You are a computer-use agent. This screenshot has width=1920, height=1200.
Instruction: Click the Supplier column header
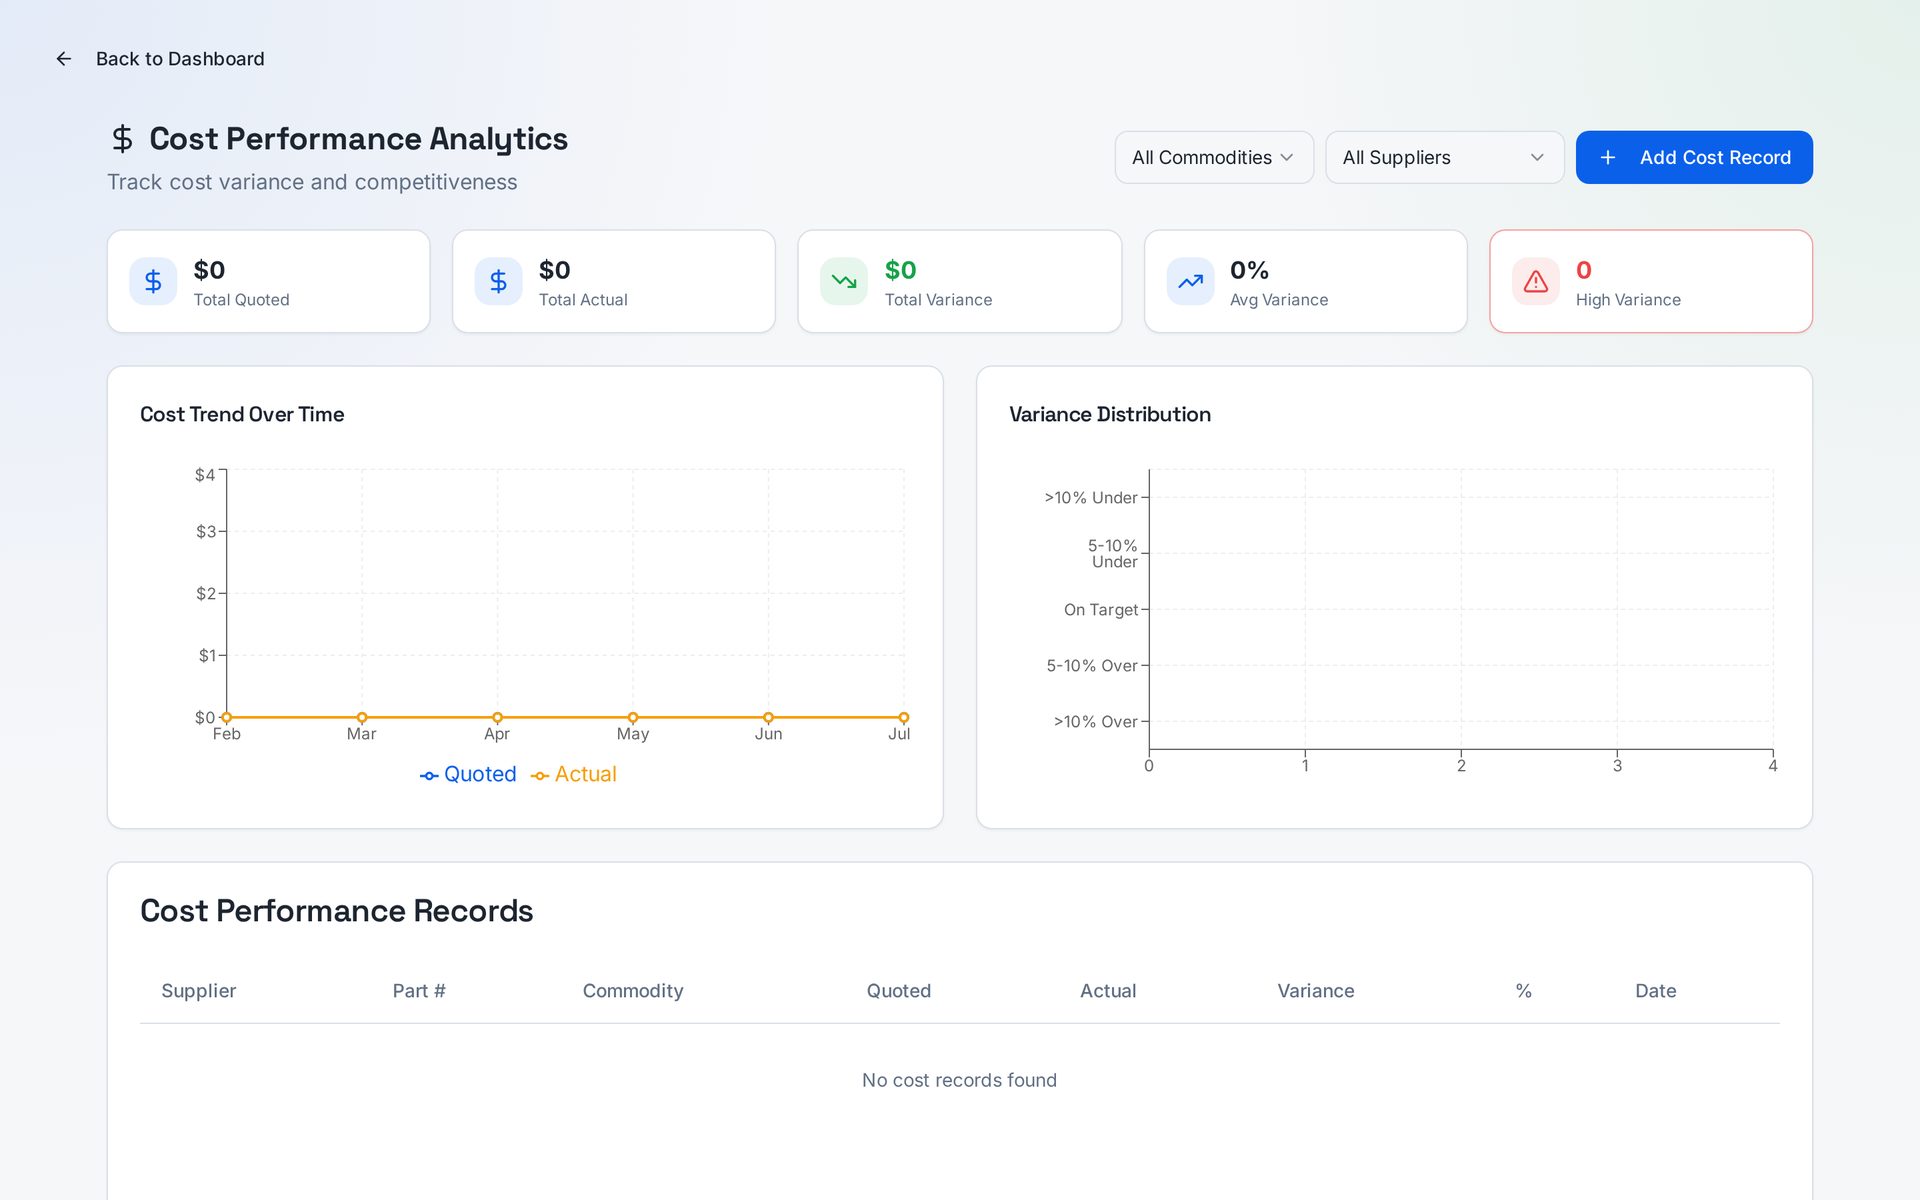[199, 991]
